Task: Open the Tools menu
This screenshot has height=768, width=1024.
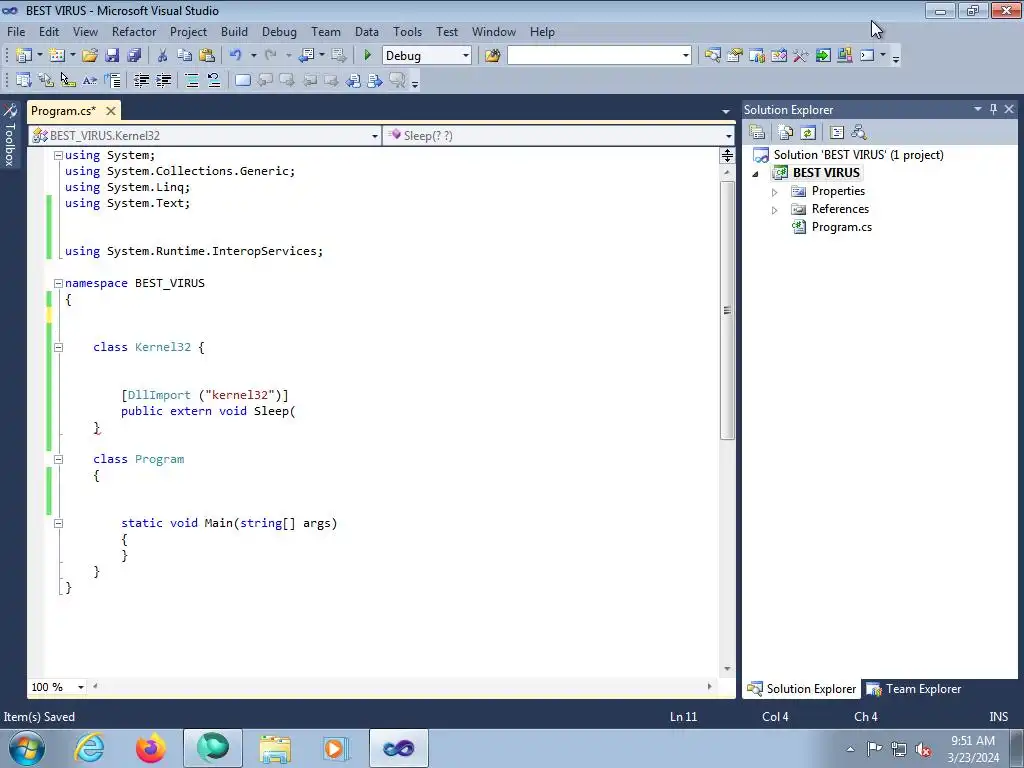Action: (x=408, y=31)
